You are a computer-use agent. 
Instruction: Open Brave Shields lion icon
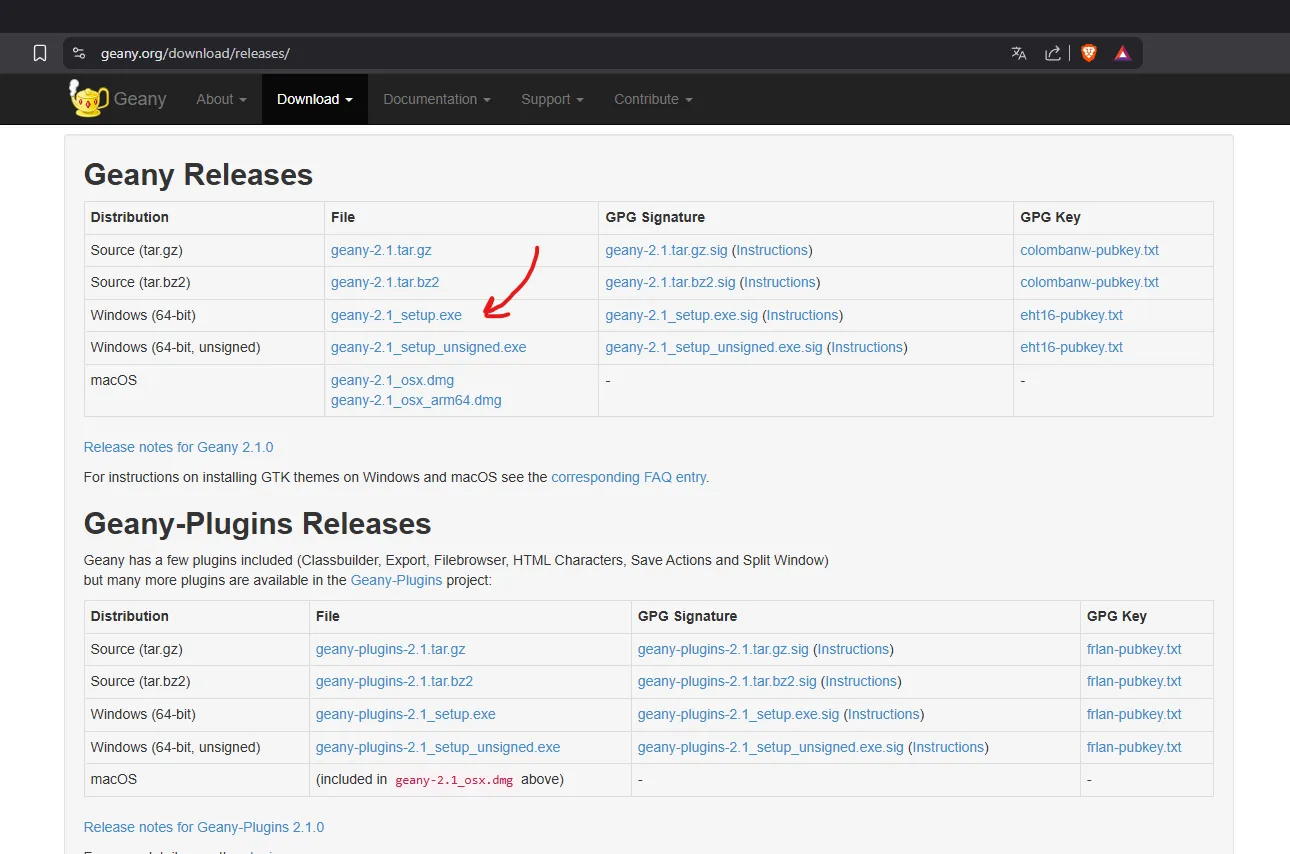(x=1089, y=53)
